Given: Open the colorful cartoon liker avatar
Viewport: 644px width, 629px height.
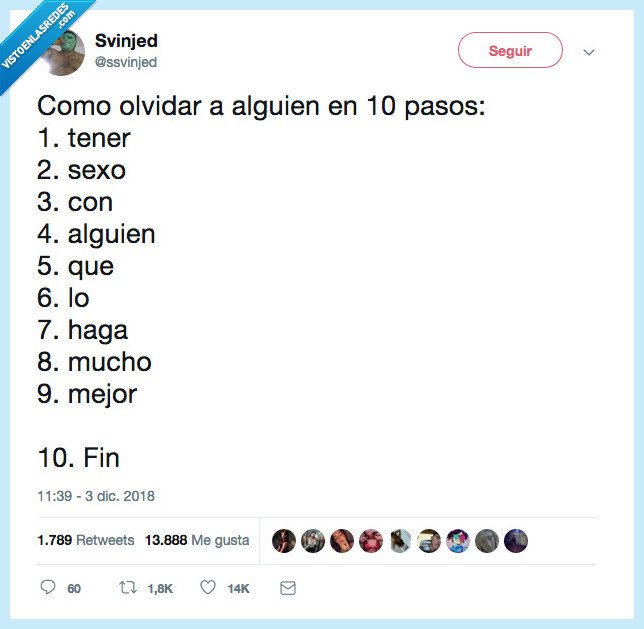Looking at the screenshot, I should (458, 541).
